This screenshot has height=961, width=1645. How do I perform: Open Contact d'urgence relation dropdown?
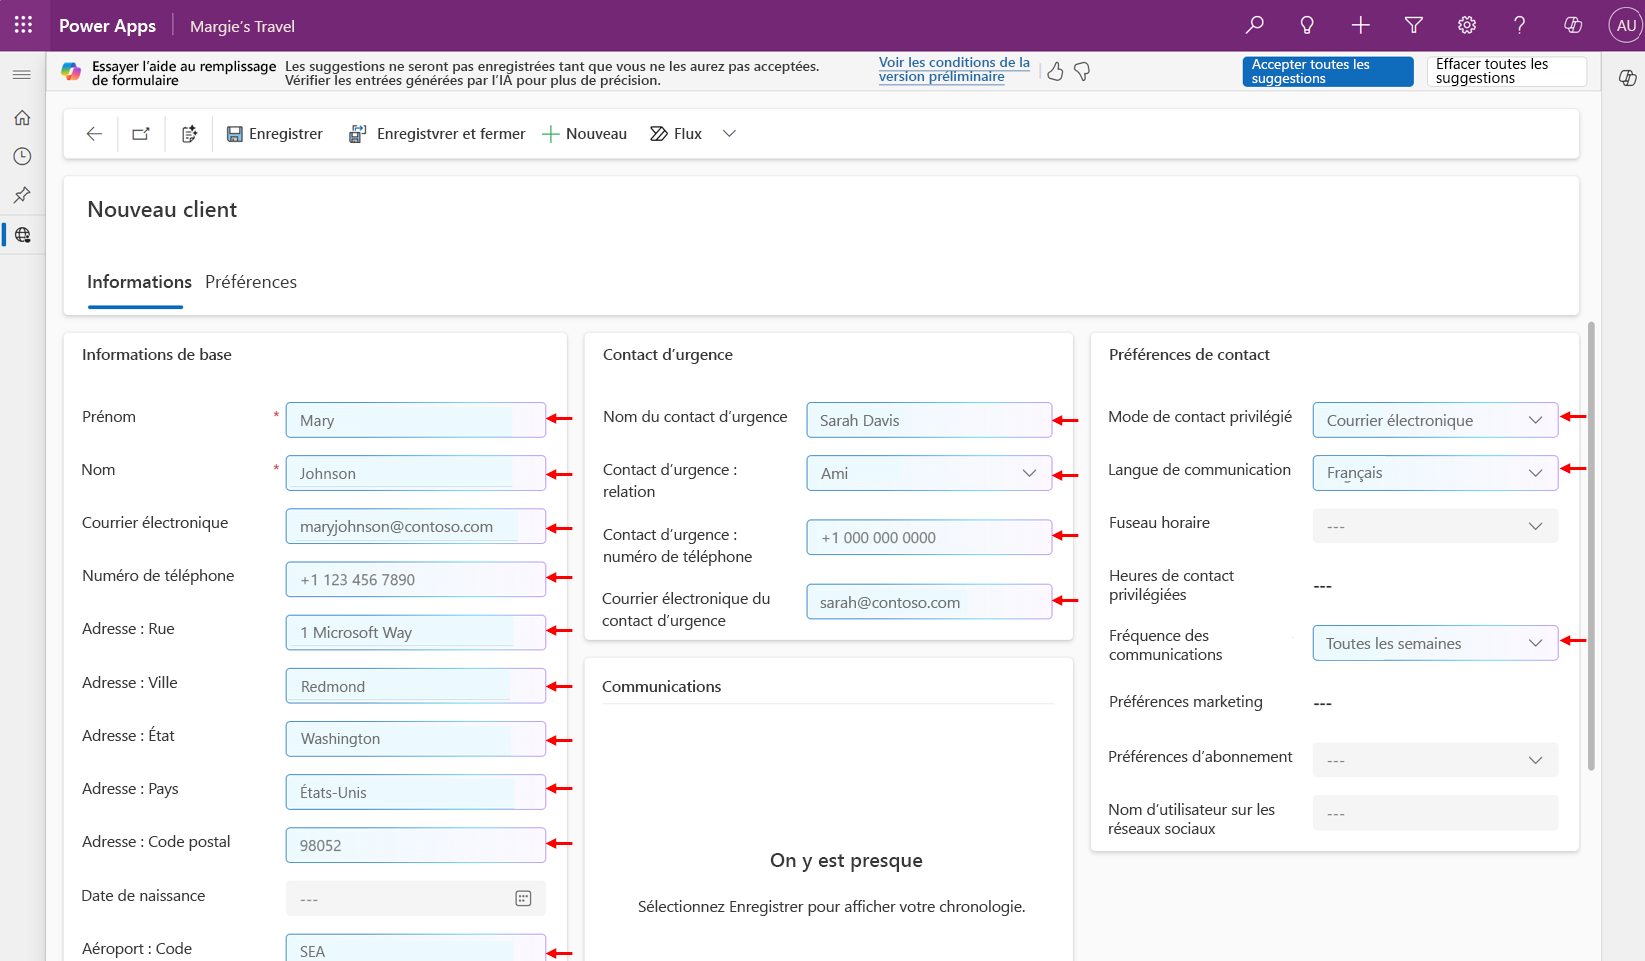click(929, 473)
